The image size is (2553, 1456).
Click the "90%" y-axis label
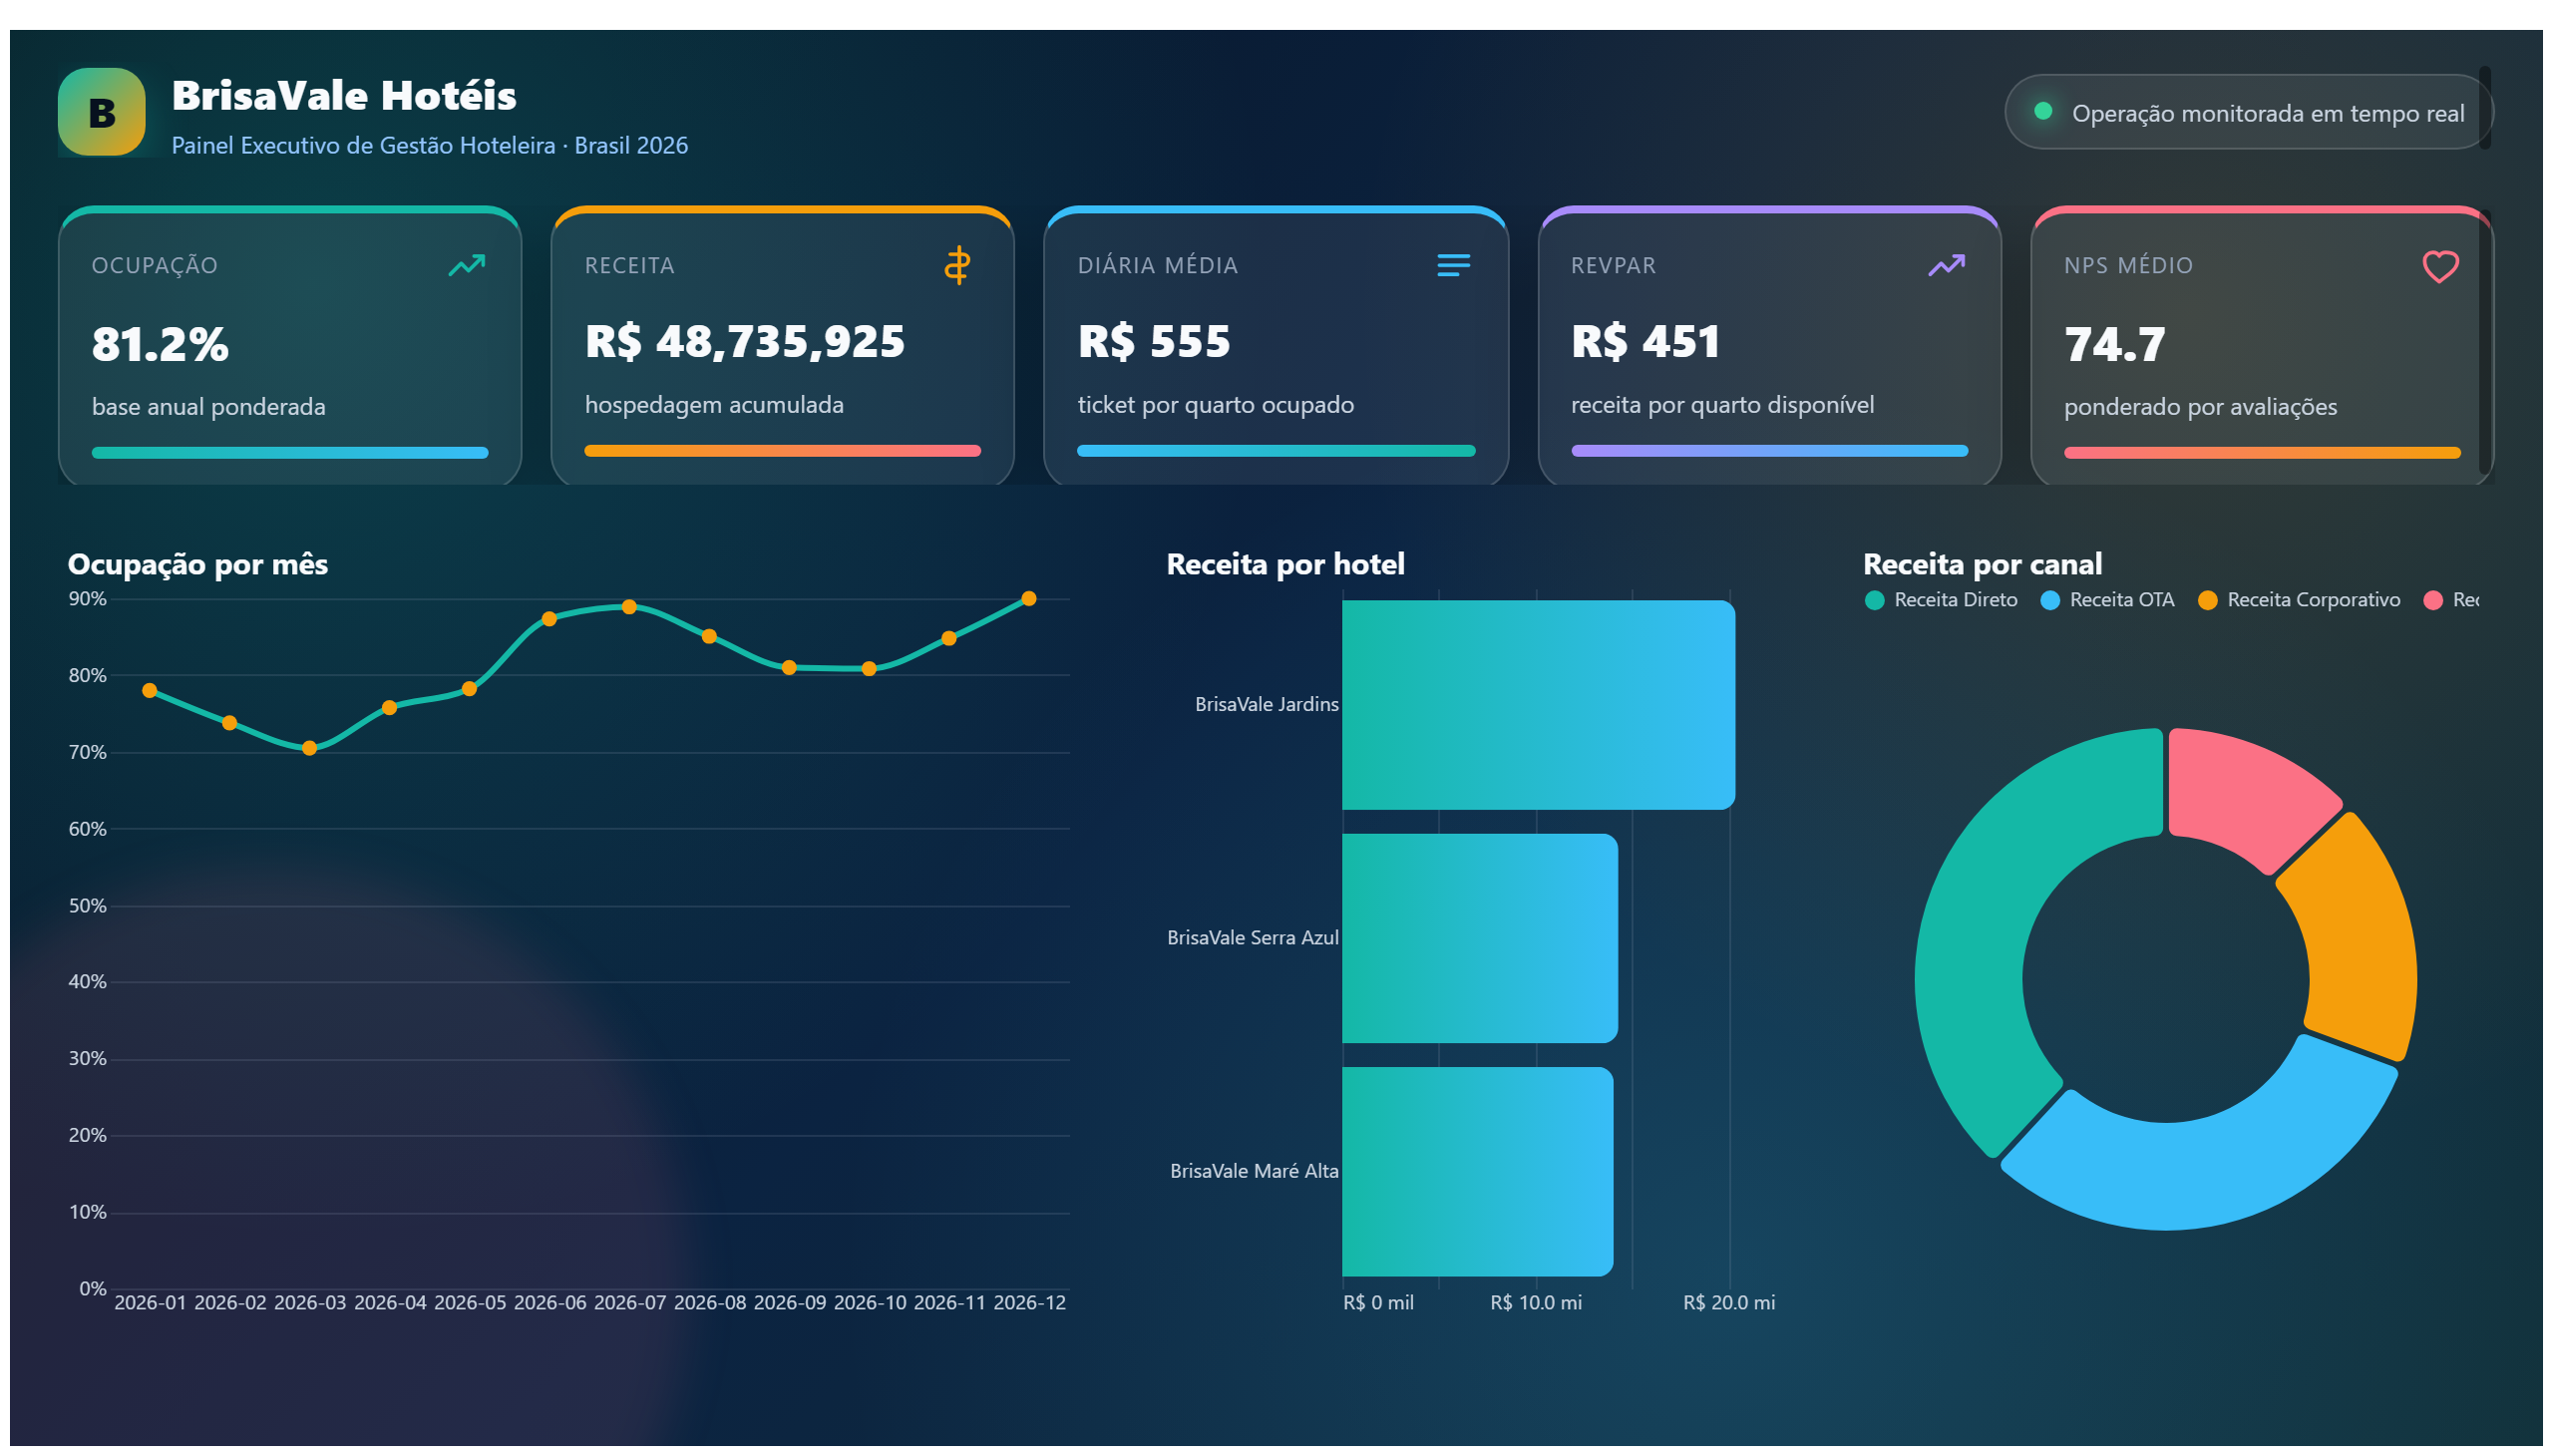[87, 599]
